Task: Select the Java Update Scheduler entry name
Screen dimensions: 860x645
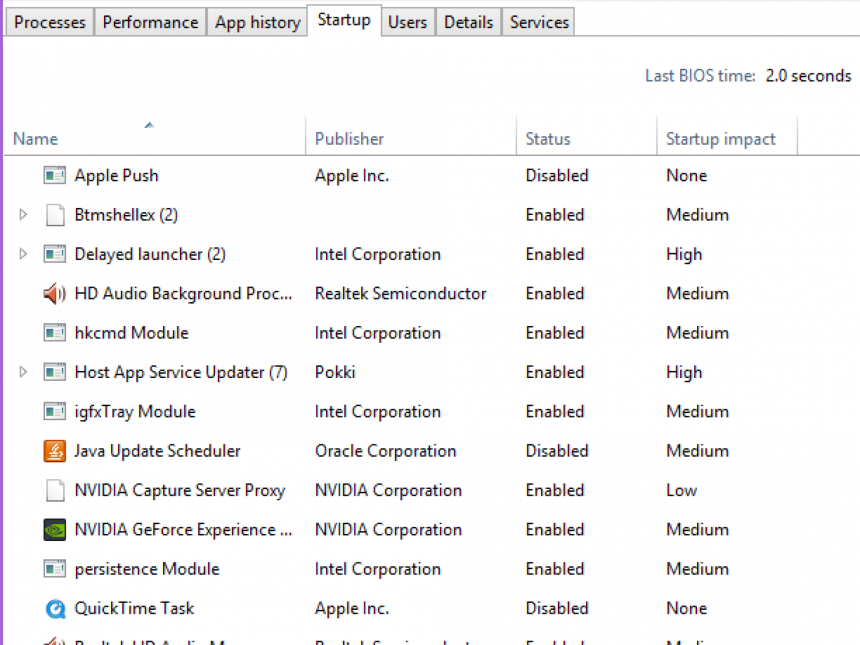Action: pos(157,451)
